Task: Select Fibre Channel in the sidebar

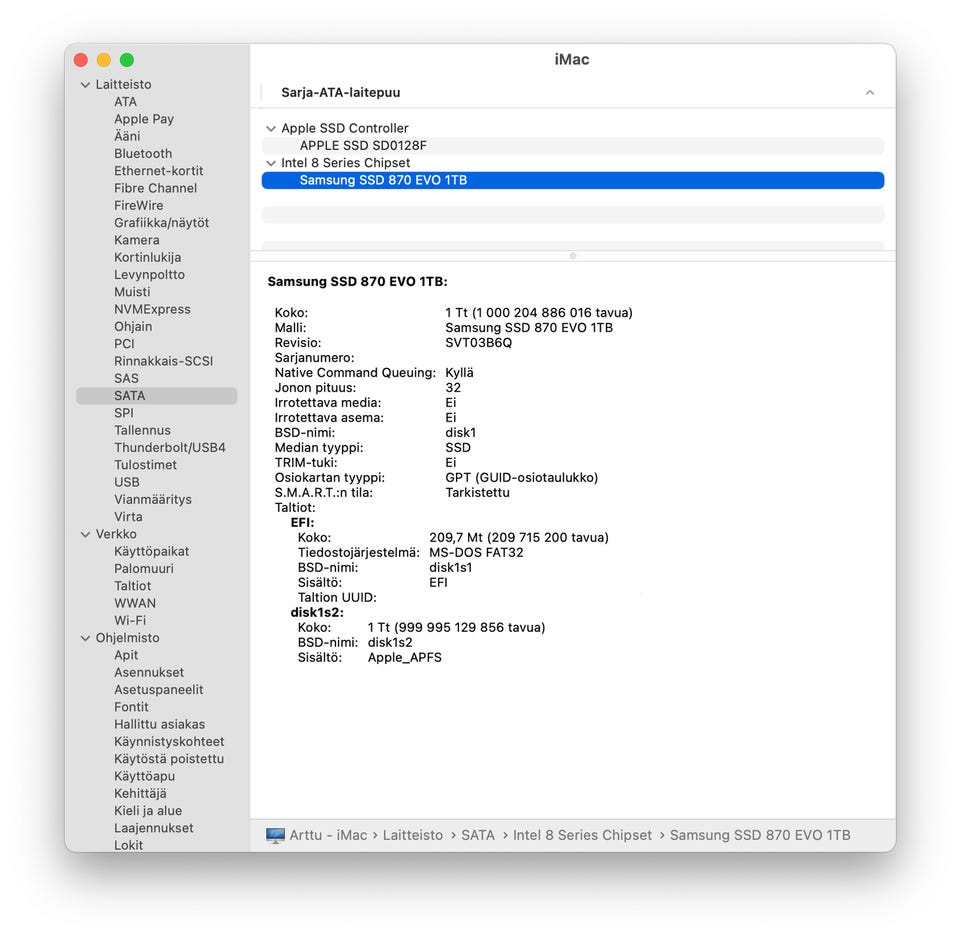Action: pos(156,188)
